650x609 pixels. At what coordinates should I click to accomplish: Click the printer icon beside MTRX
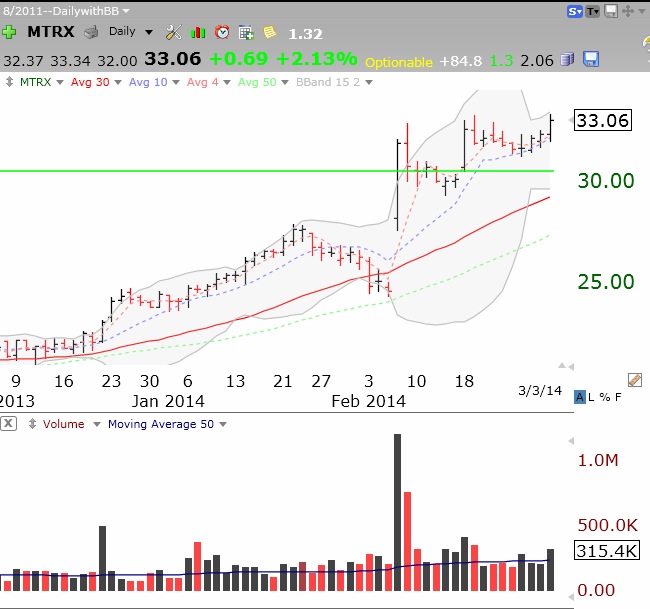point(91,32)
